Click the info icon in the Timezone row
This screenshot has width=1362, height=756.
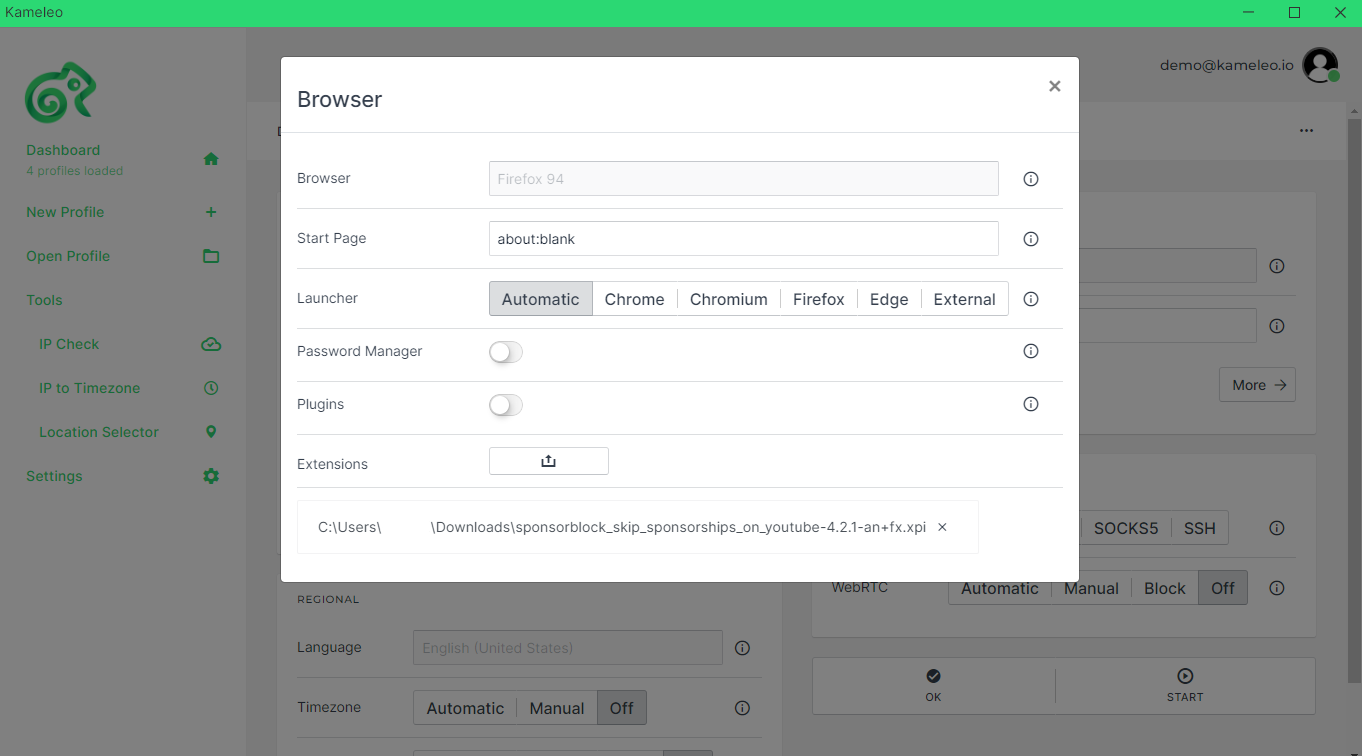pos(742,708)
